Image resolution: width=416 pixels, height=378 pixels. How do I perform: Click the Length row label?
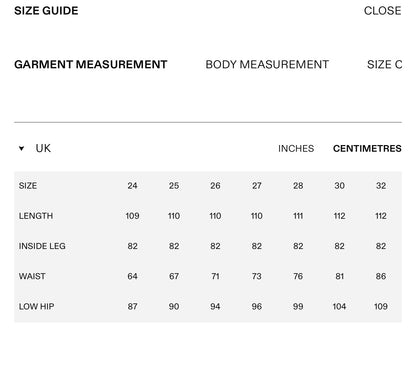point(36,216)
